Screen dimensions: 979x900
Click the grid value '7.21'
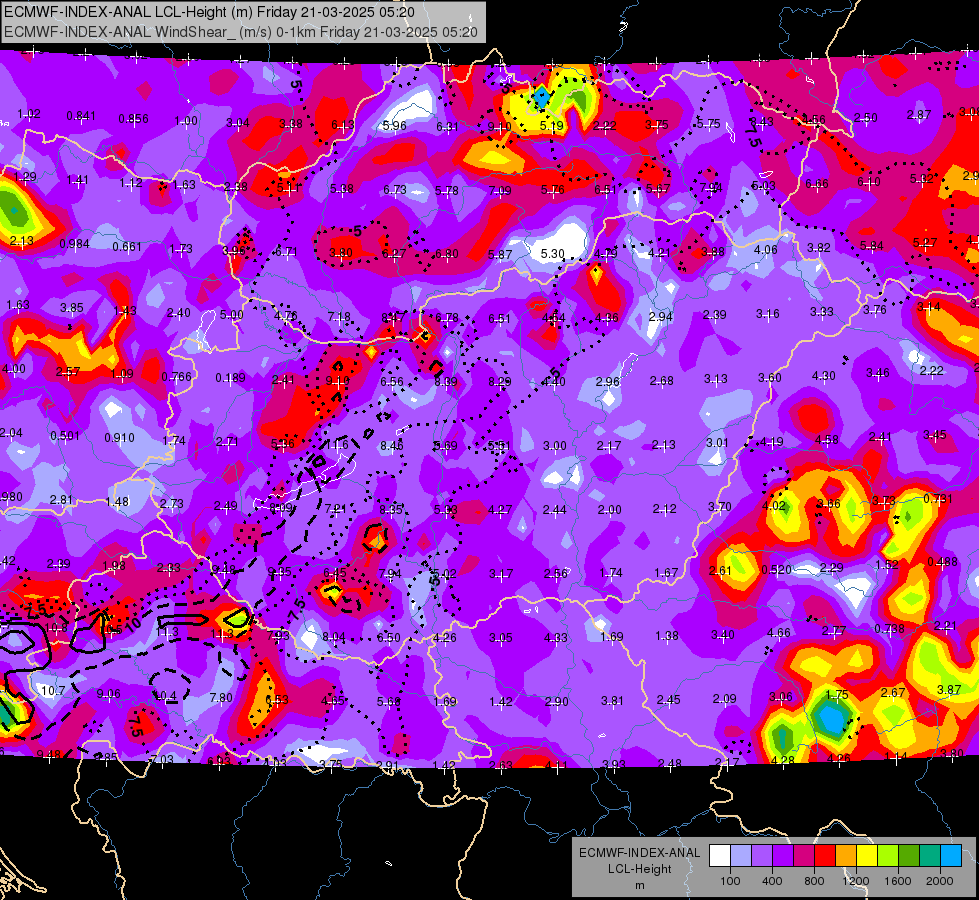pos(335,508)
